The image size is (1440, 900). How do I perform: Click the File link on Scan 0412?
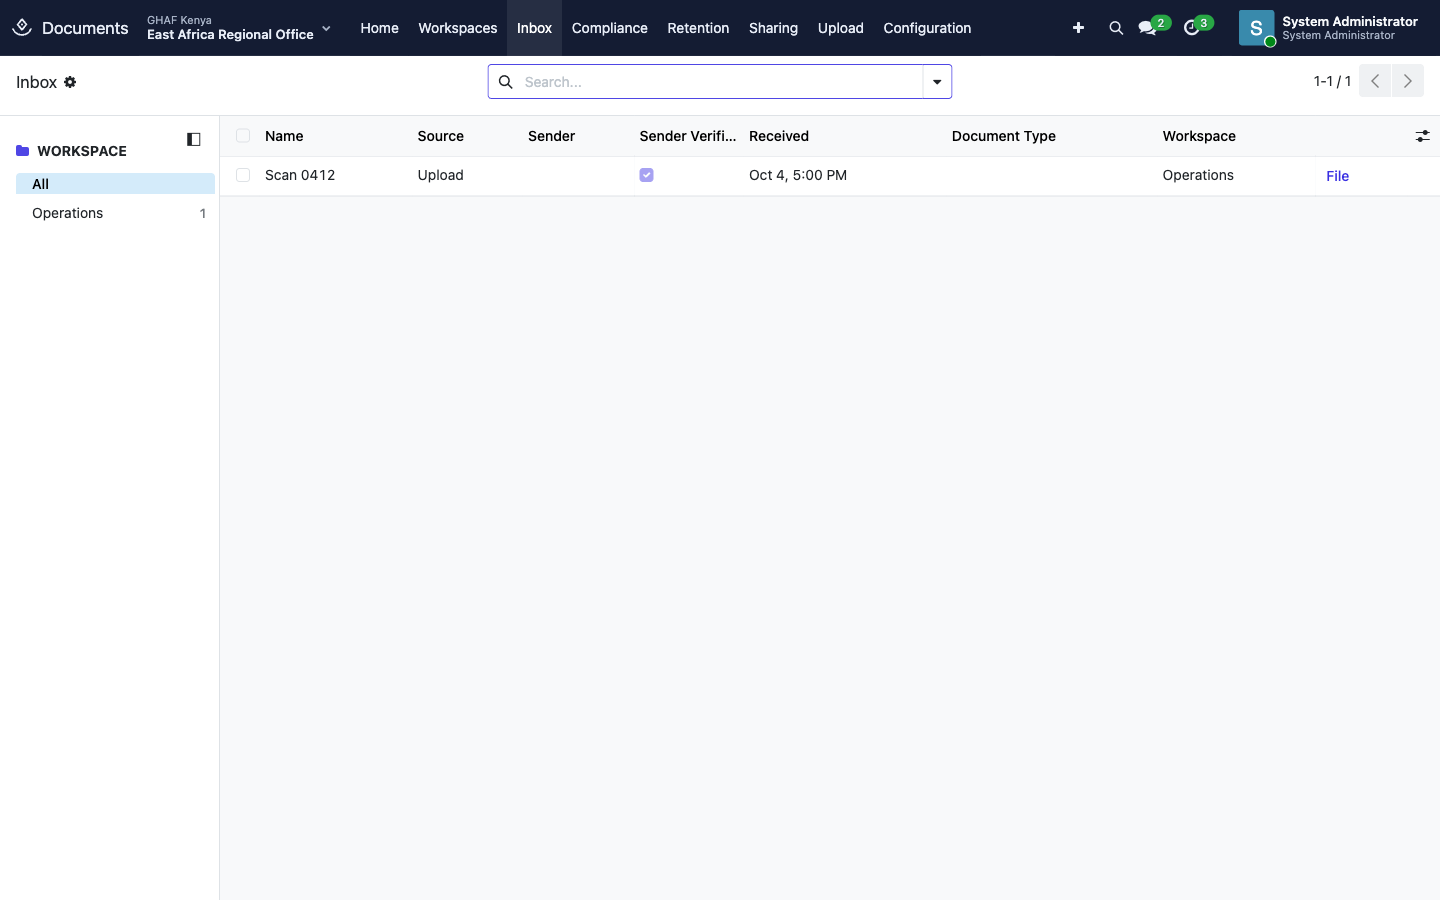1338,176
